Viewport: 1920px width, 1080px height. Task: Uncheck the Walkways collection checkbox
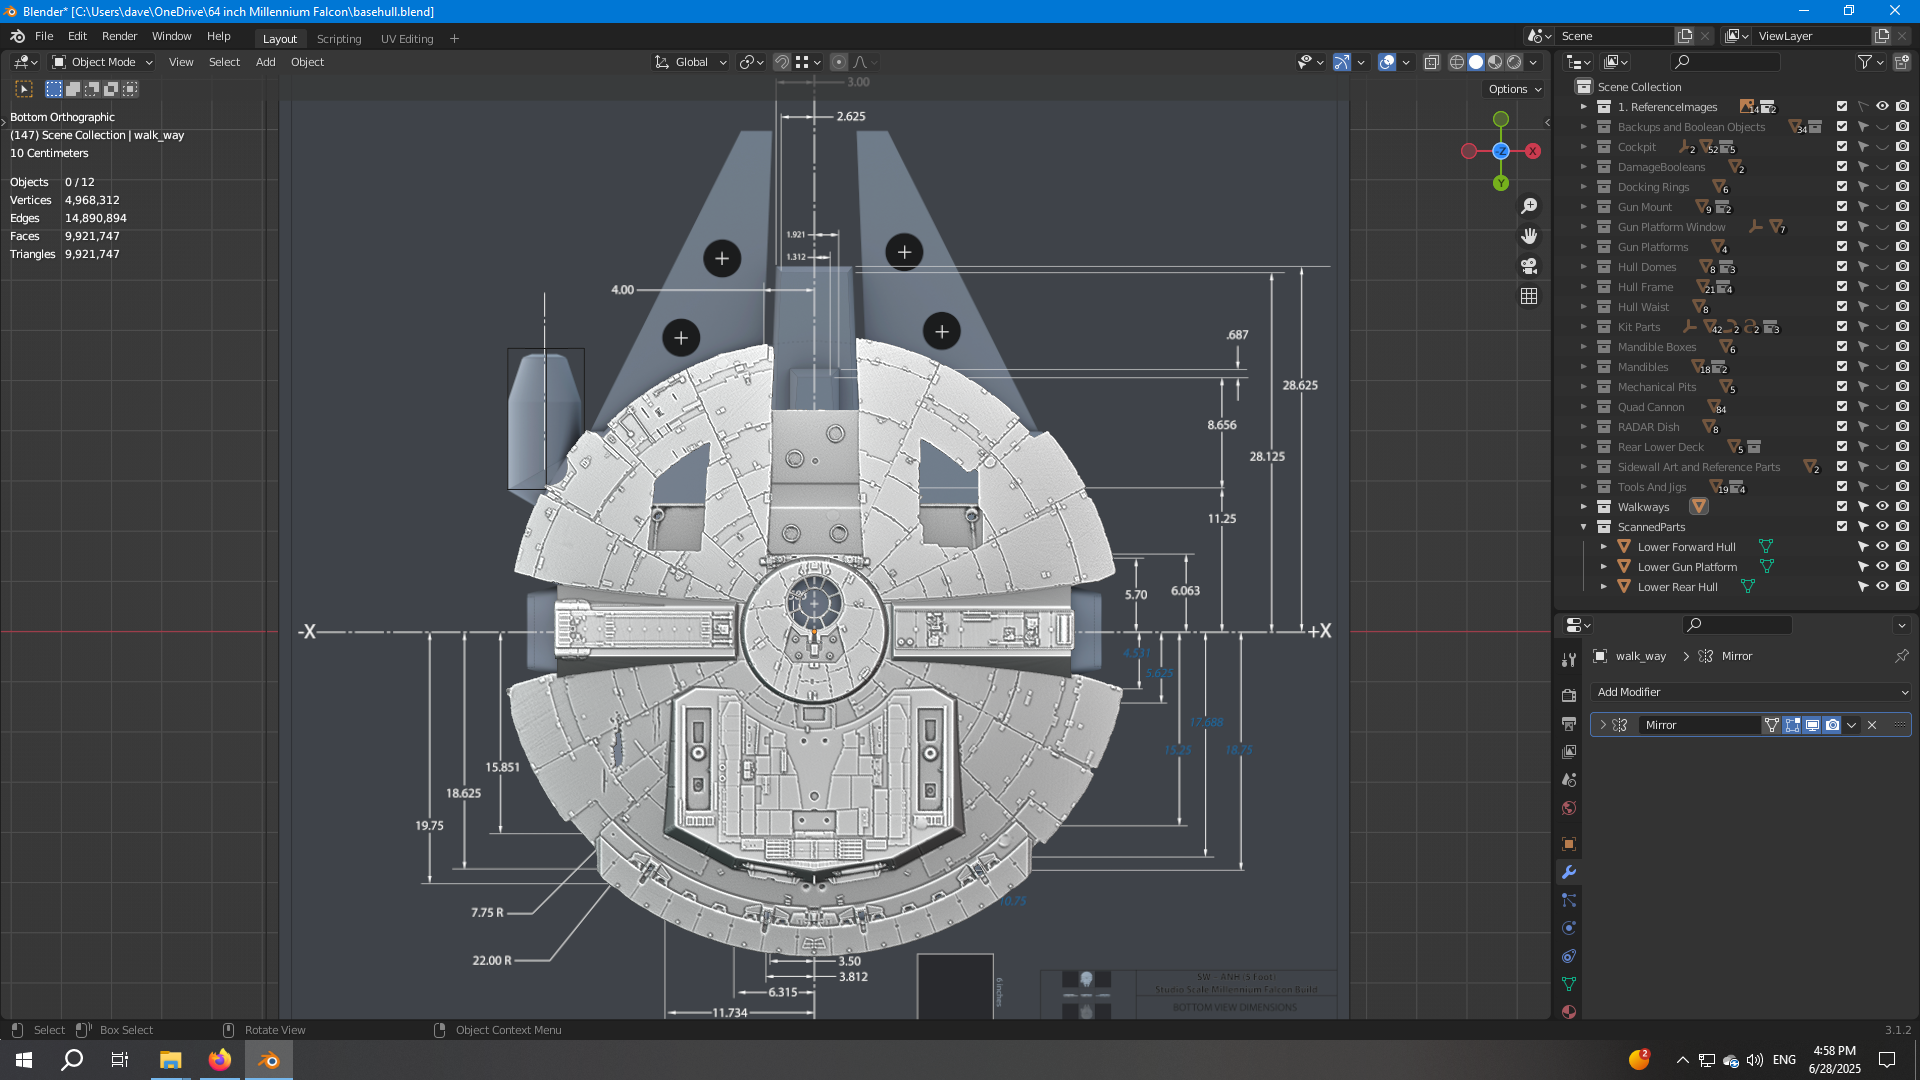tap(1842, 507)
